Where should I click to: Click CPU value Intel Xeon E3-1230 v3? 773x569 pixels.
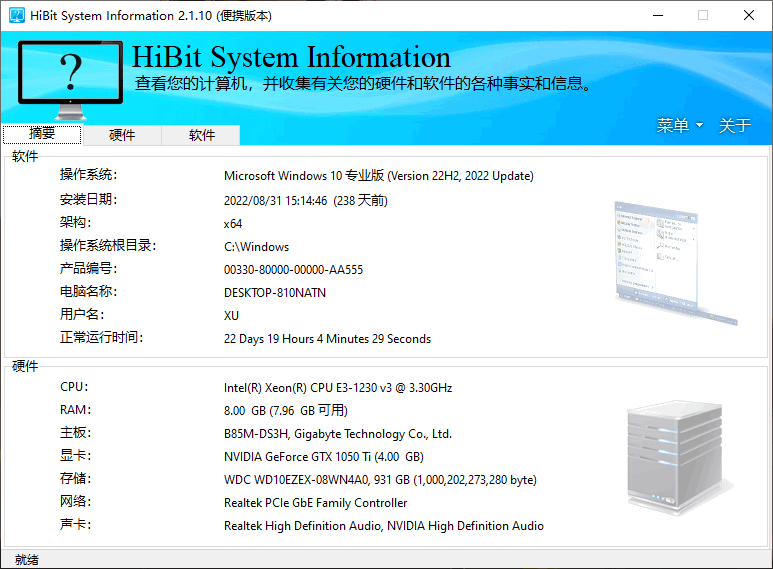[338, 388]
